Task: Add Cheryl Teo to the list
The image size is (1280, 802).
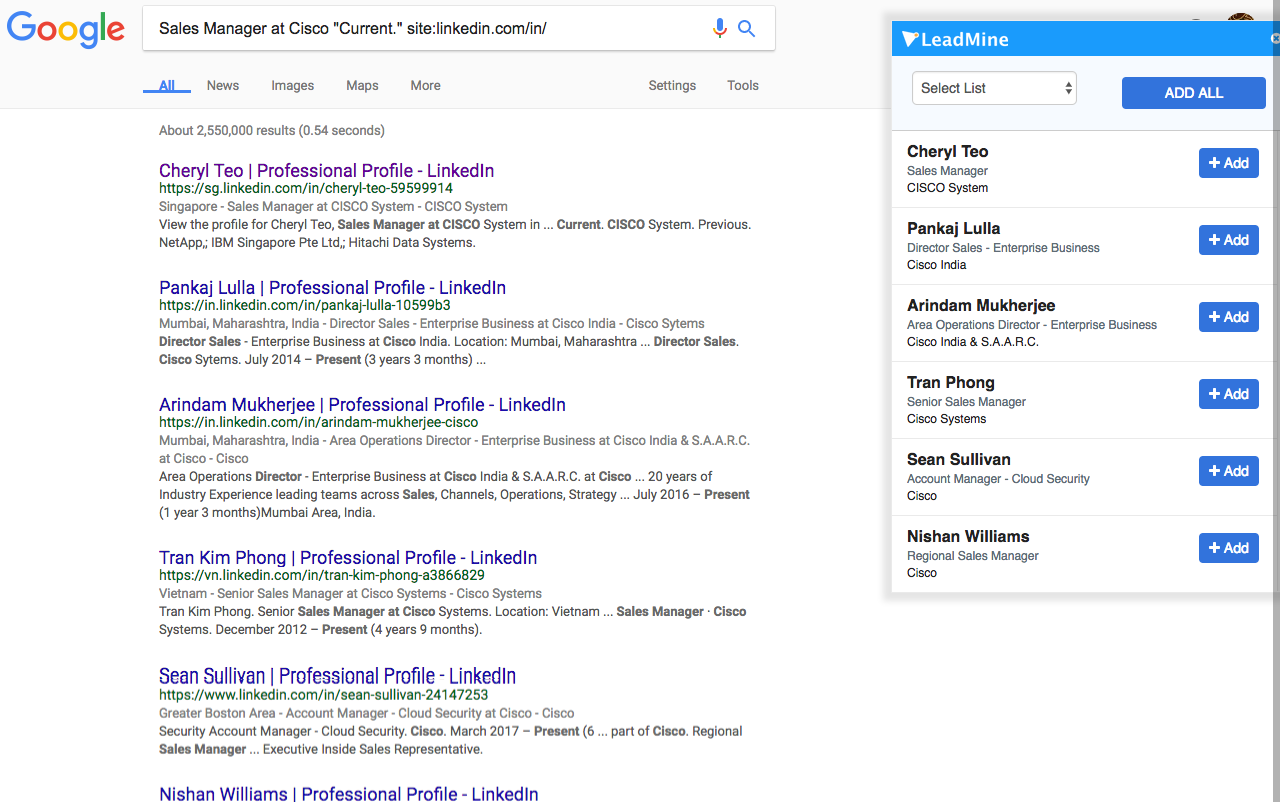Action: 1228,163
